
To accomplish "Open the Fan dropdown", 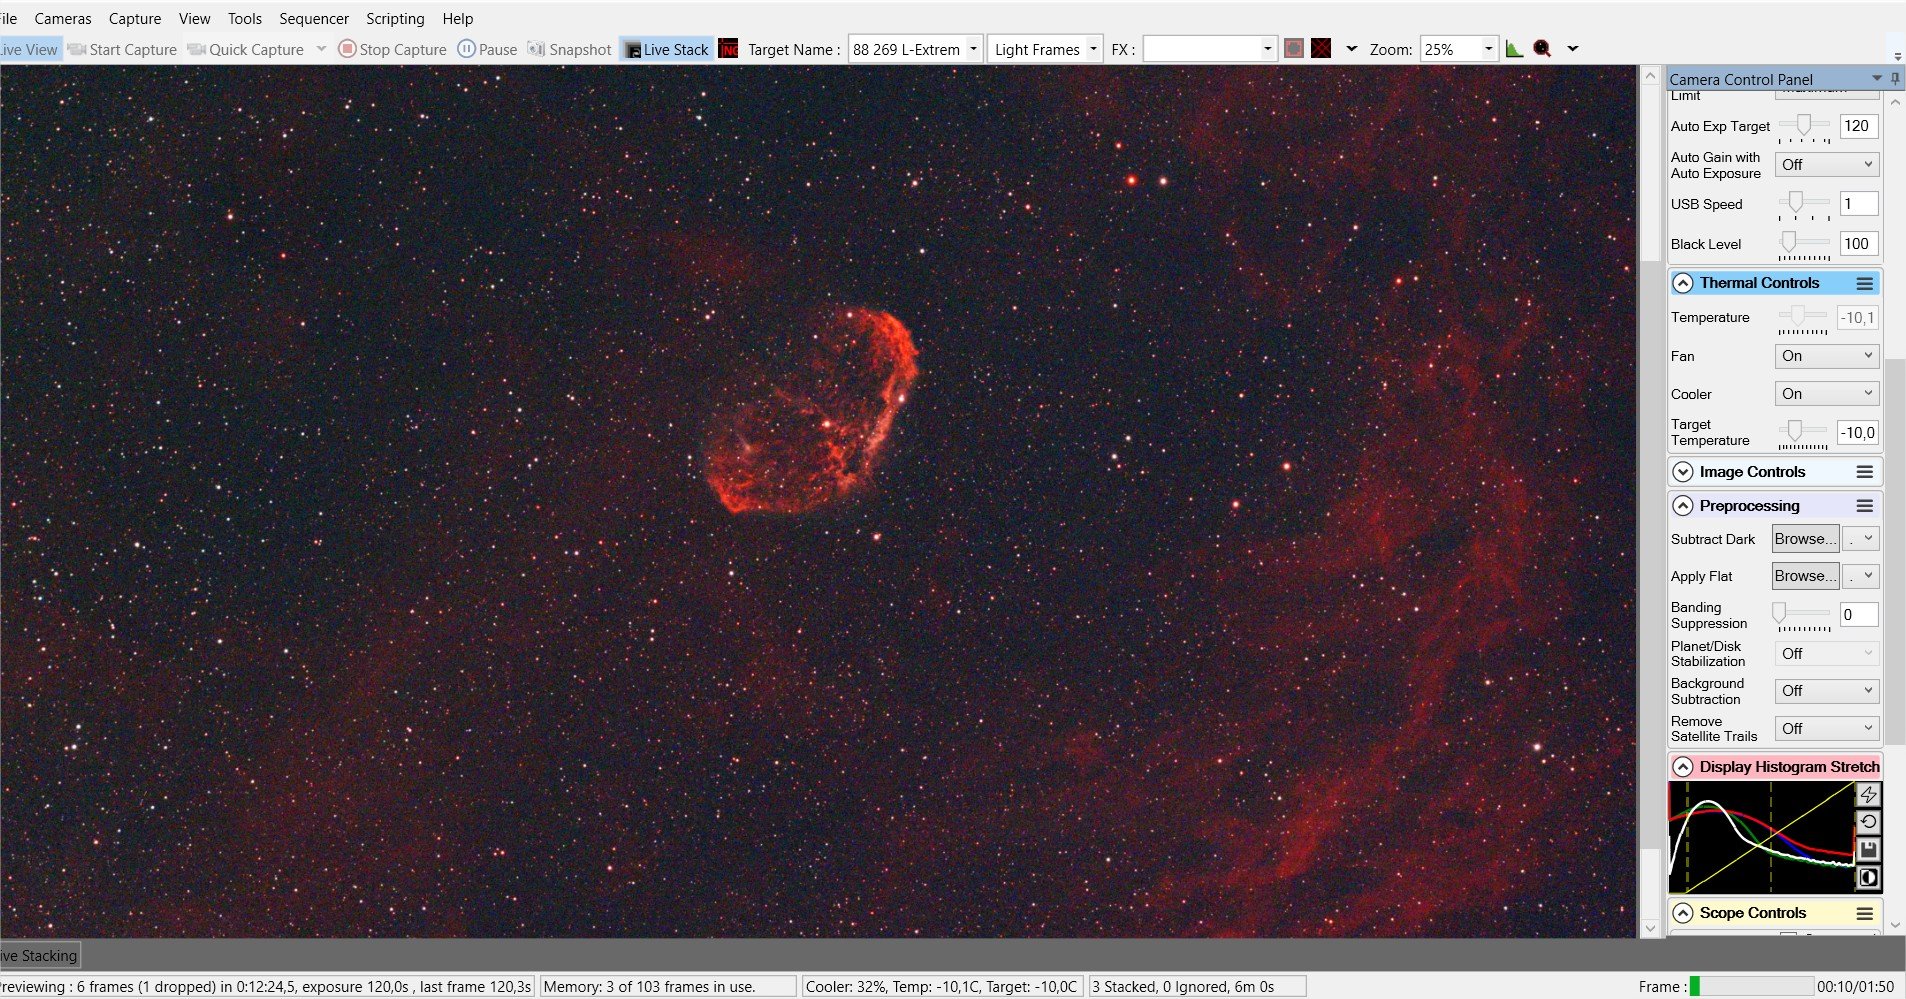I will pos(1827,356).
